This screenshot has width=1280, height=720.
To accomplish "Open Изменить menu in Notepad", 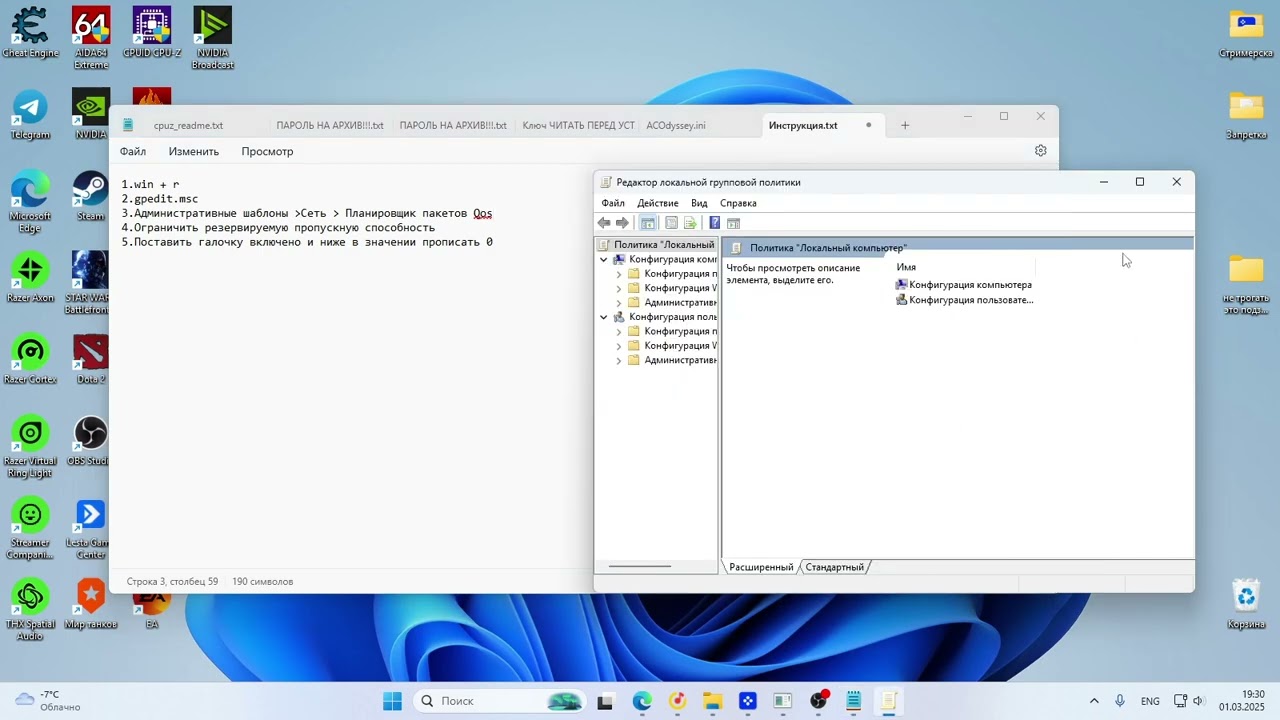I will 194,151.
